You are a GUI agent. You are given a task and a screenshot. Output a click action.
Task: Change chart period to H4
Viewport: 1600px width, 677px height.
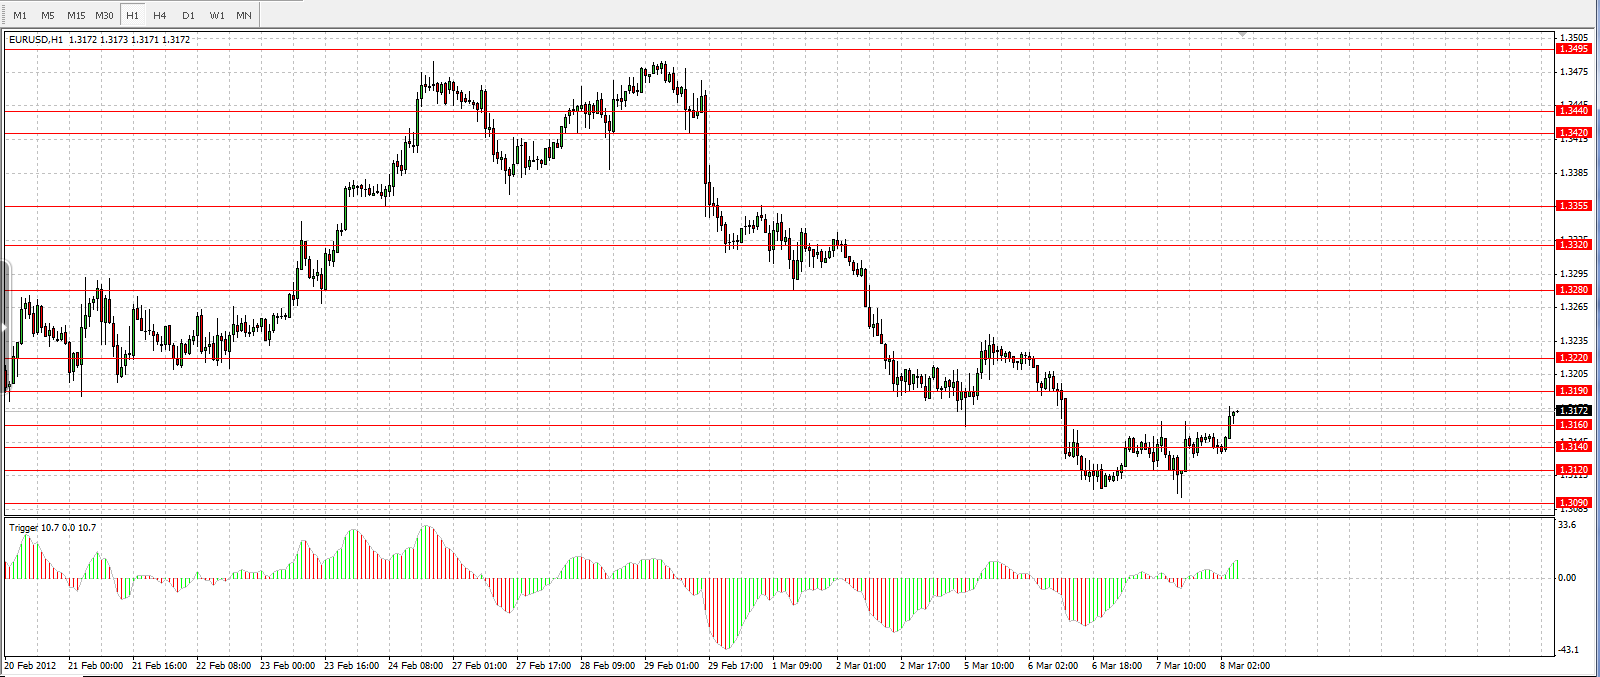[160, 15]
